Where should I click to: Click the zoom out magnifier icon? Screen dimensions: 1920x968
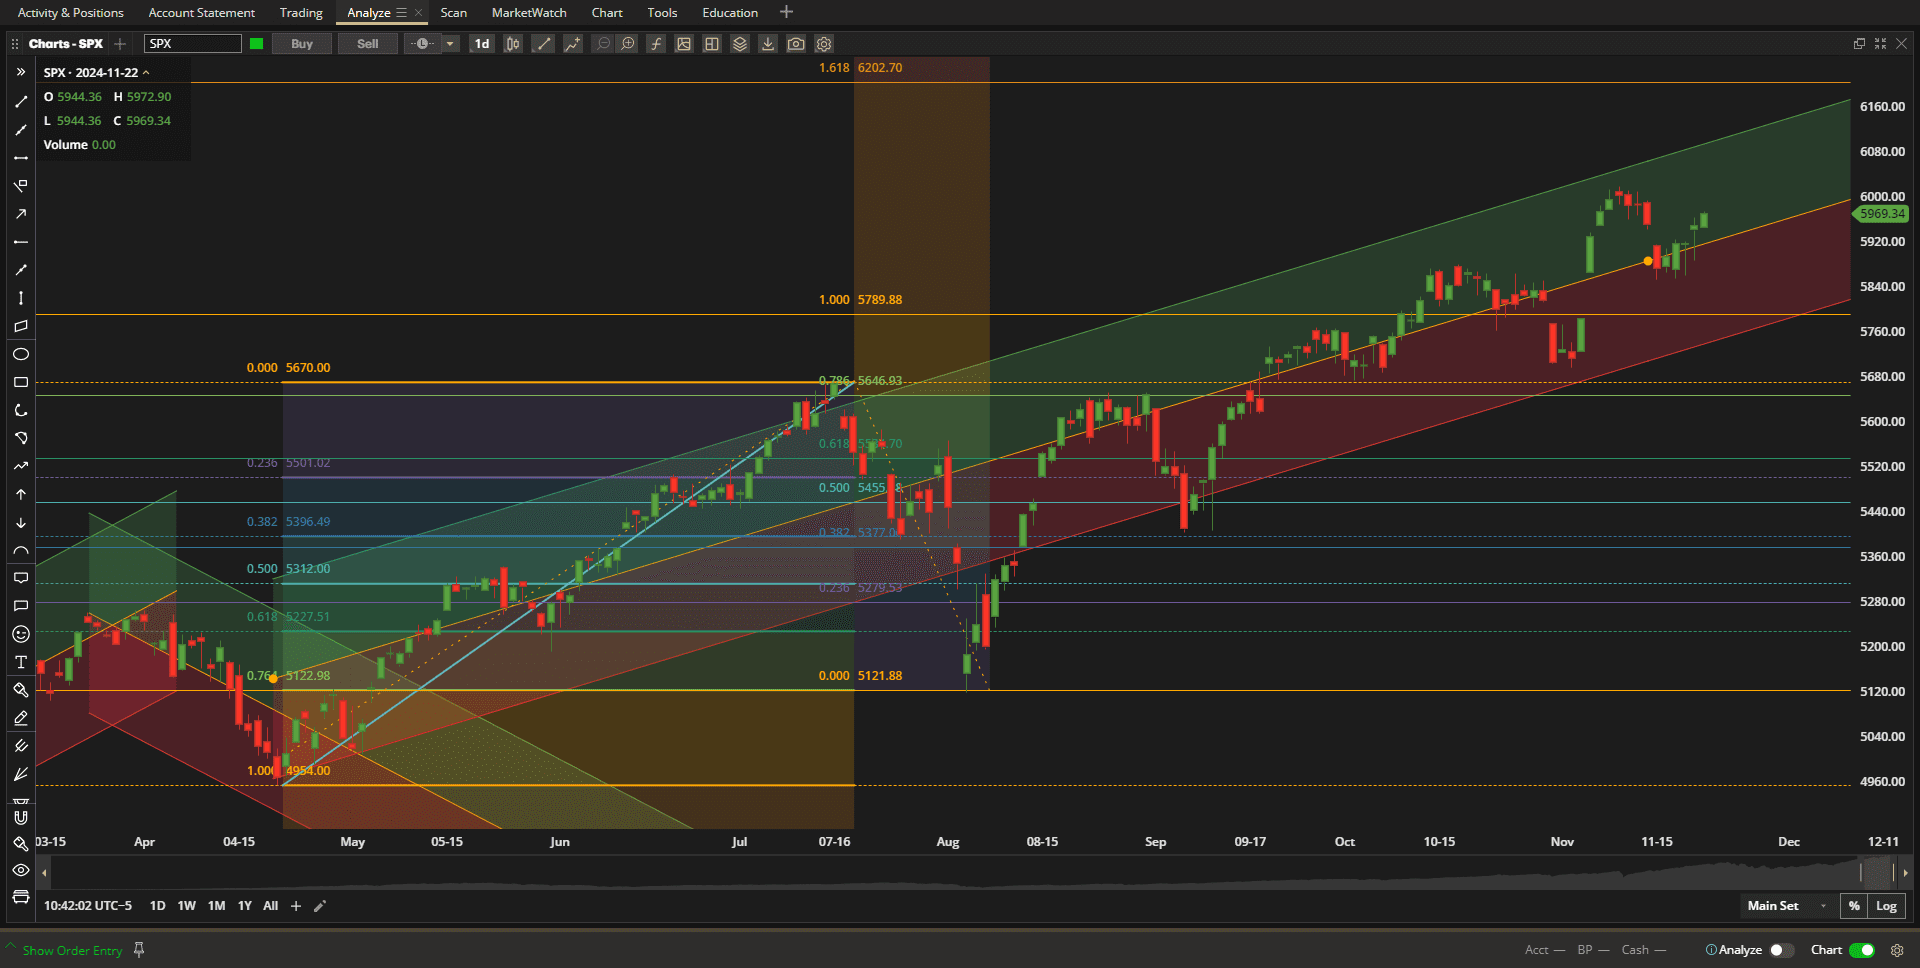[x=602, y=44]
